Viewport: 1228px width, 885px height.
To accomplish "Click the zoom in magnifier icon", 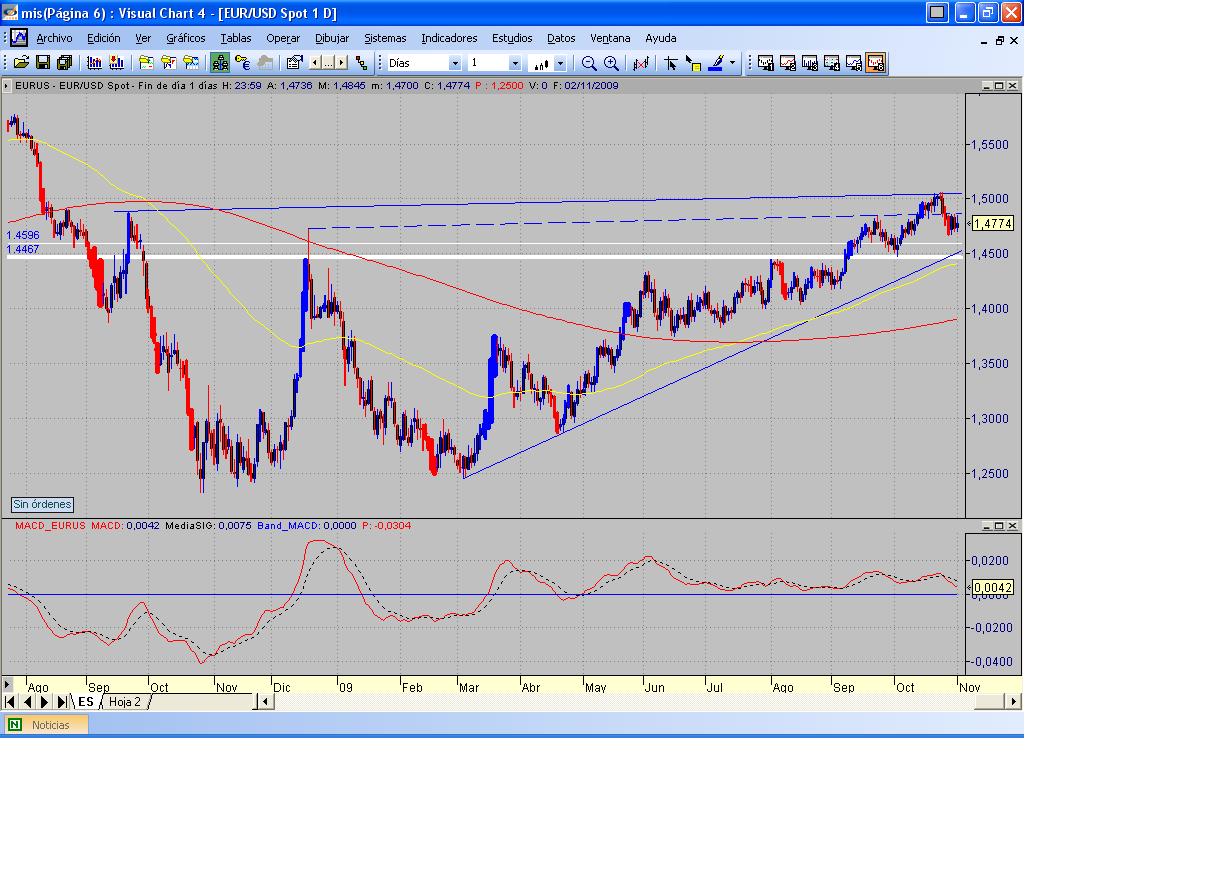I will click(x=611, y=63).
